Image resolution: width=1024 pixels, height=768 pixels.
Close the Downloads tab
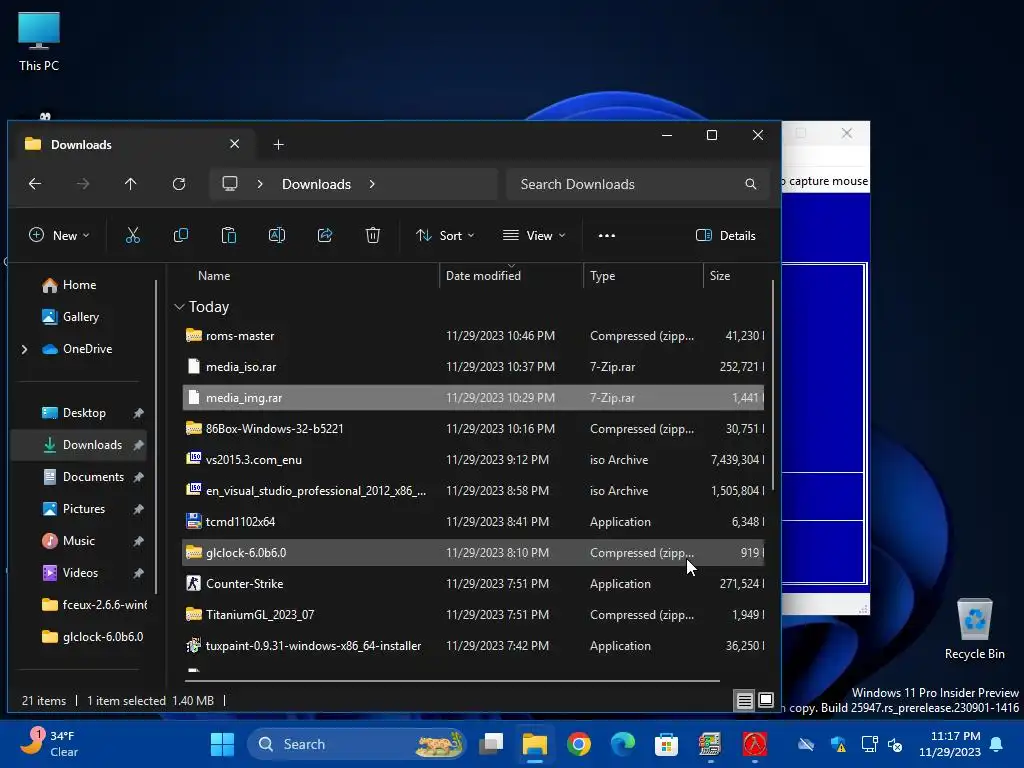234,144
